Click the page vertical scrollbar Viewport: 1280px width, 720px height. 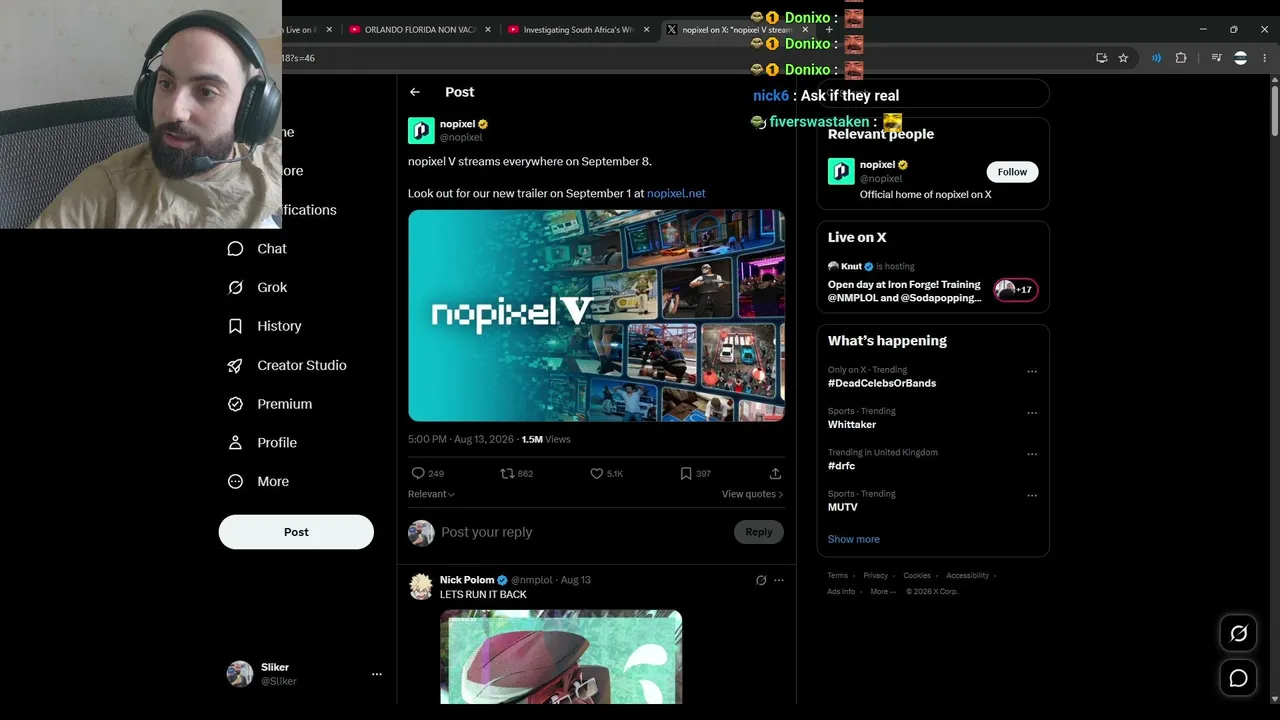coord(1274,110)
